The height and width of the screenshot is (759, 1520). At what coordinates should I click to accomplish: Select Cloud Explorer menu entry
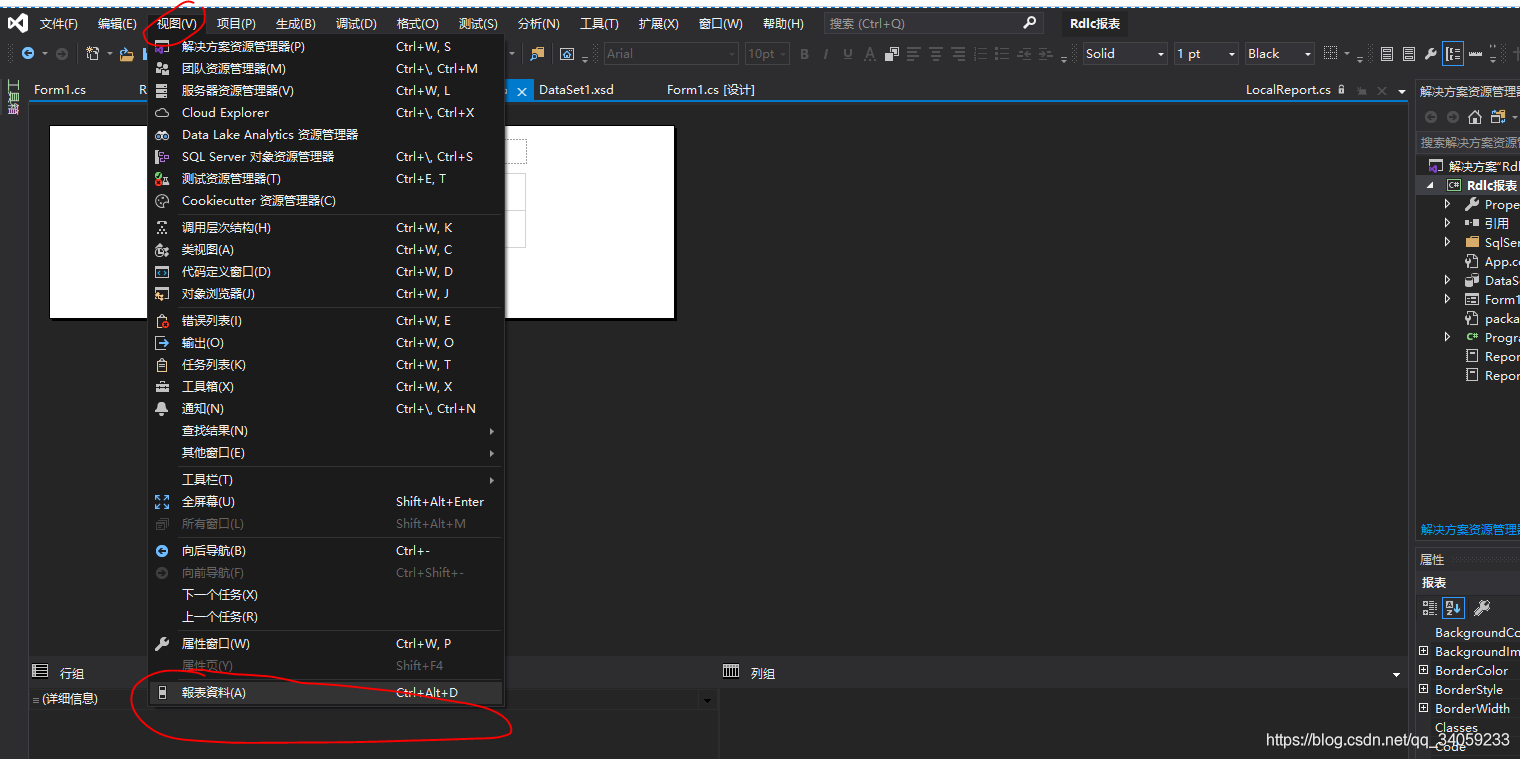tap(326, 112)
